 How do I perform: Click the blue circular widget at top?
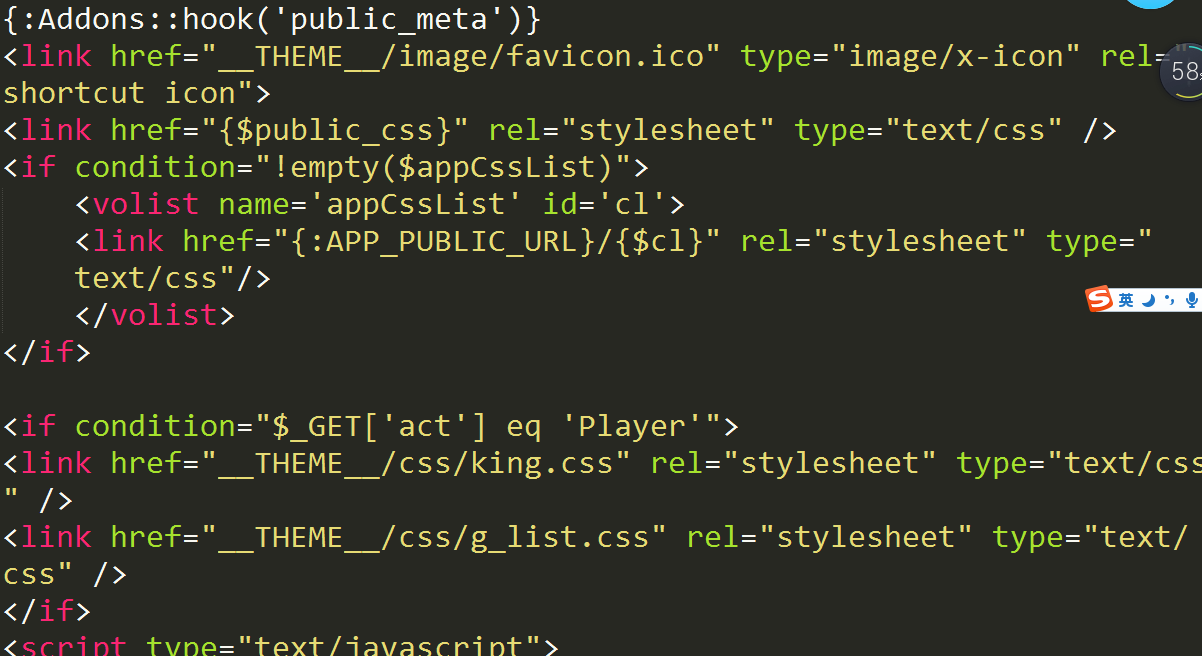point(1150,3)
